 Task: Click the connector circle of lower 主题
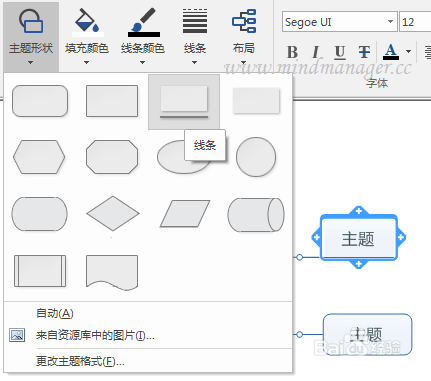click(299, 334)
